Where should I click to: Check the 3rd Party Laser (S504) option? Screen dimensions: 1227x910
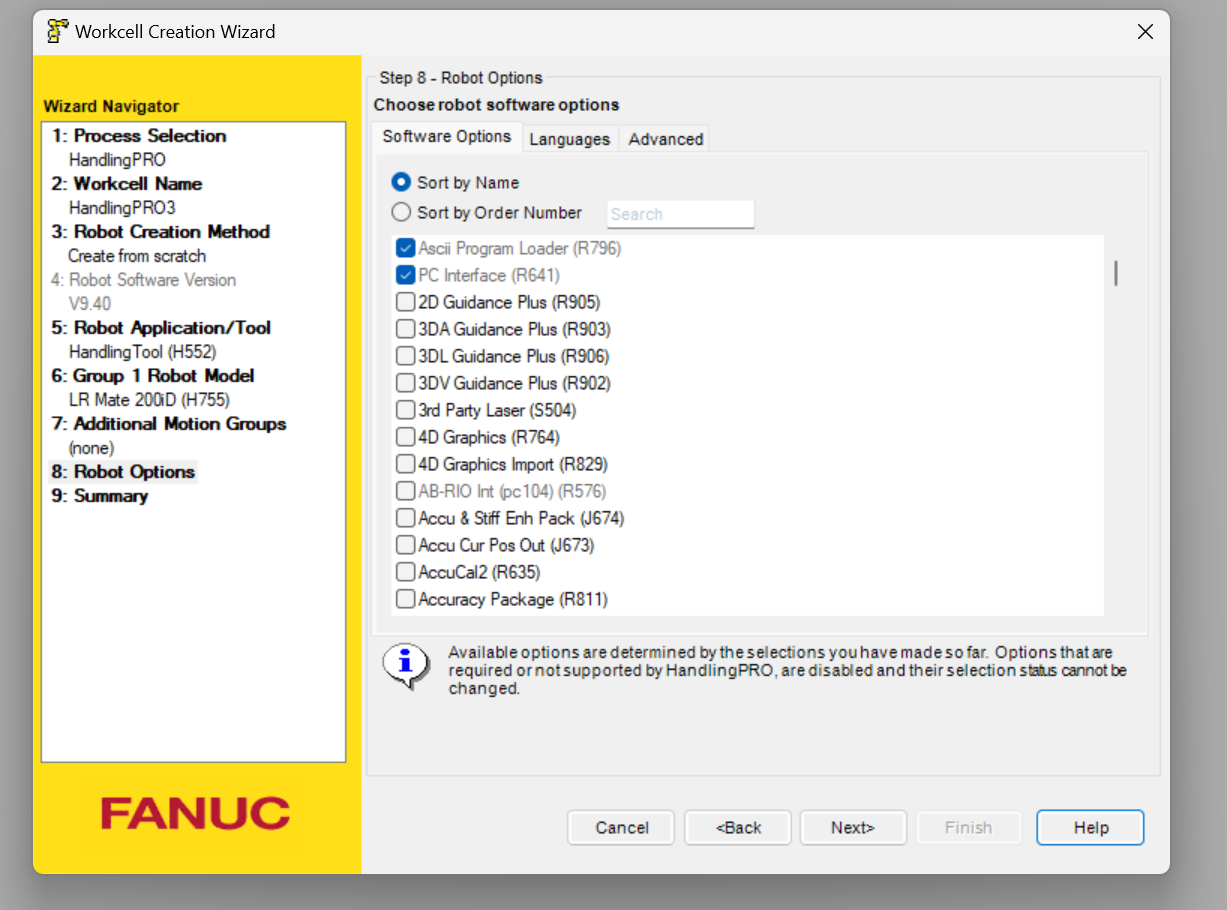coord(405,410)
